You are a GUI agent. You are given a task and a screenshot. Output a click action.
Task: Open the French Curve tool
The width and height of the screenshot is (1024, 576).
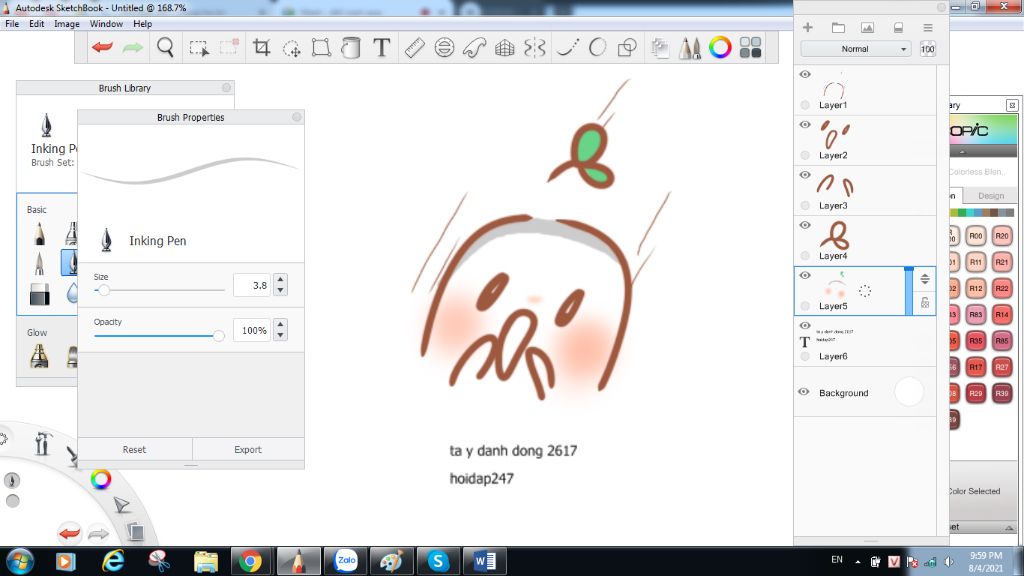tap(474, 48)
